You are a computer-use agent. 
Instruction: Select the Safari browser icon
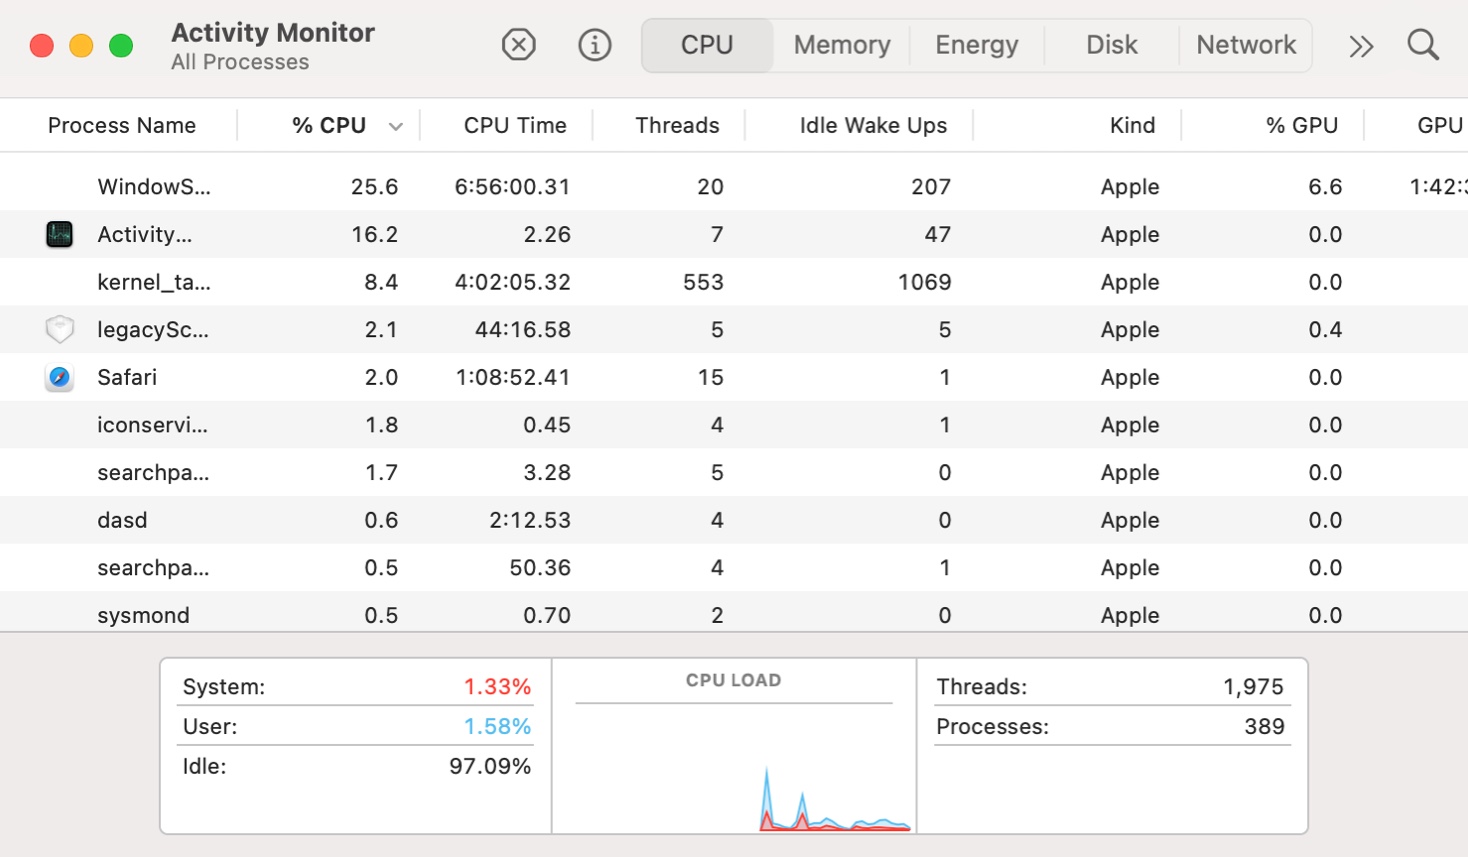pos(59,377)
